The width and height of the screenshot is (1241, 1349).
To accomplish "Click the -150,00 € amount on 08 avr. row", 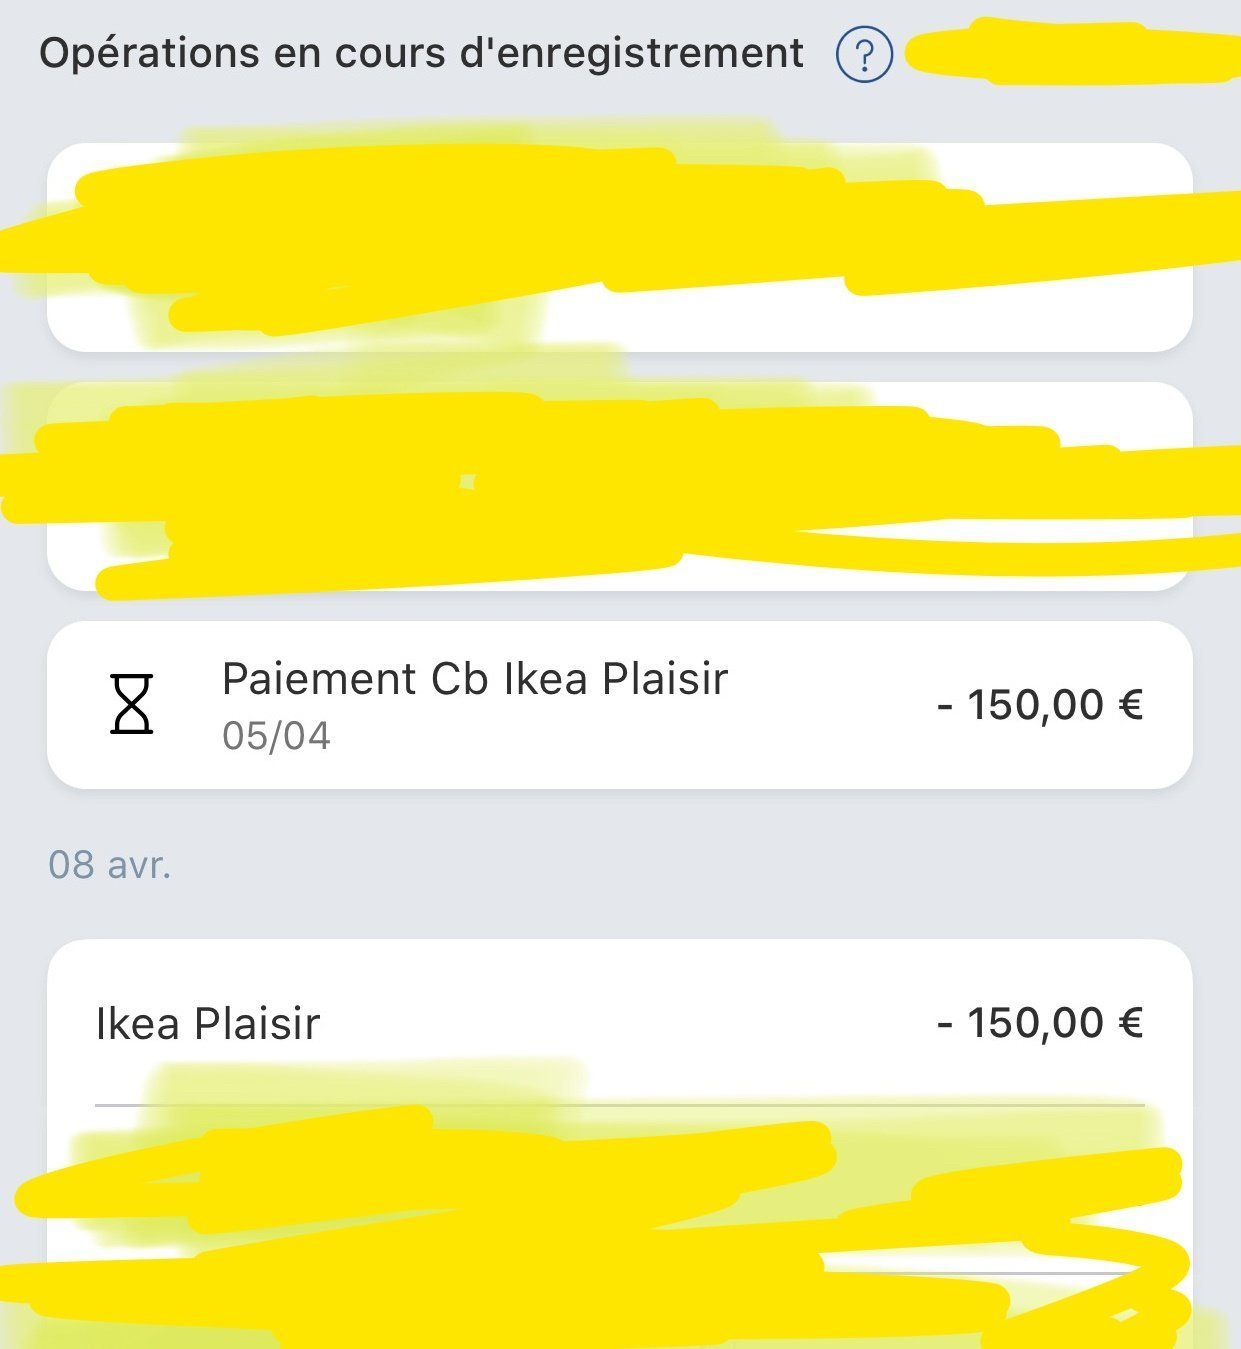I will point(1040,1023).
